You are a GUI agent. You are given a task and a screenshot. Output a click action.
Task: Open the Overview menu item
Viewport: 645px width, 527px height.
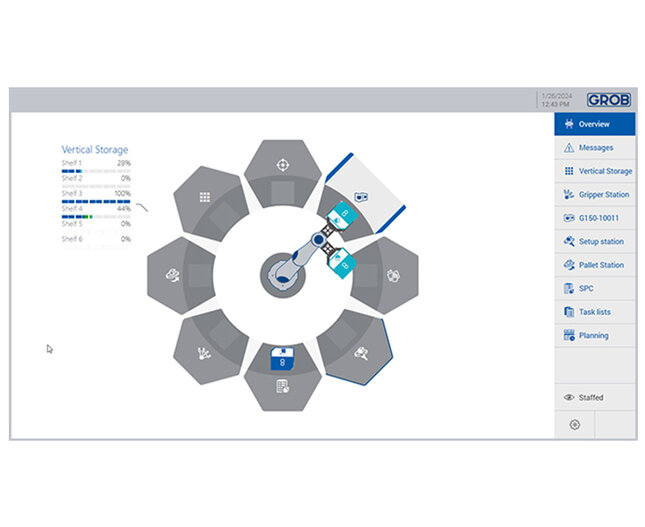coord(594,124)
